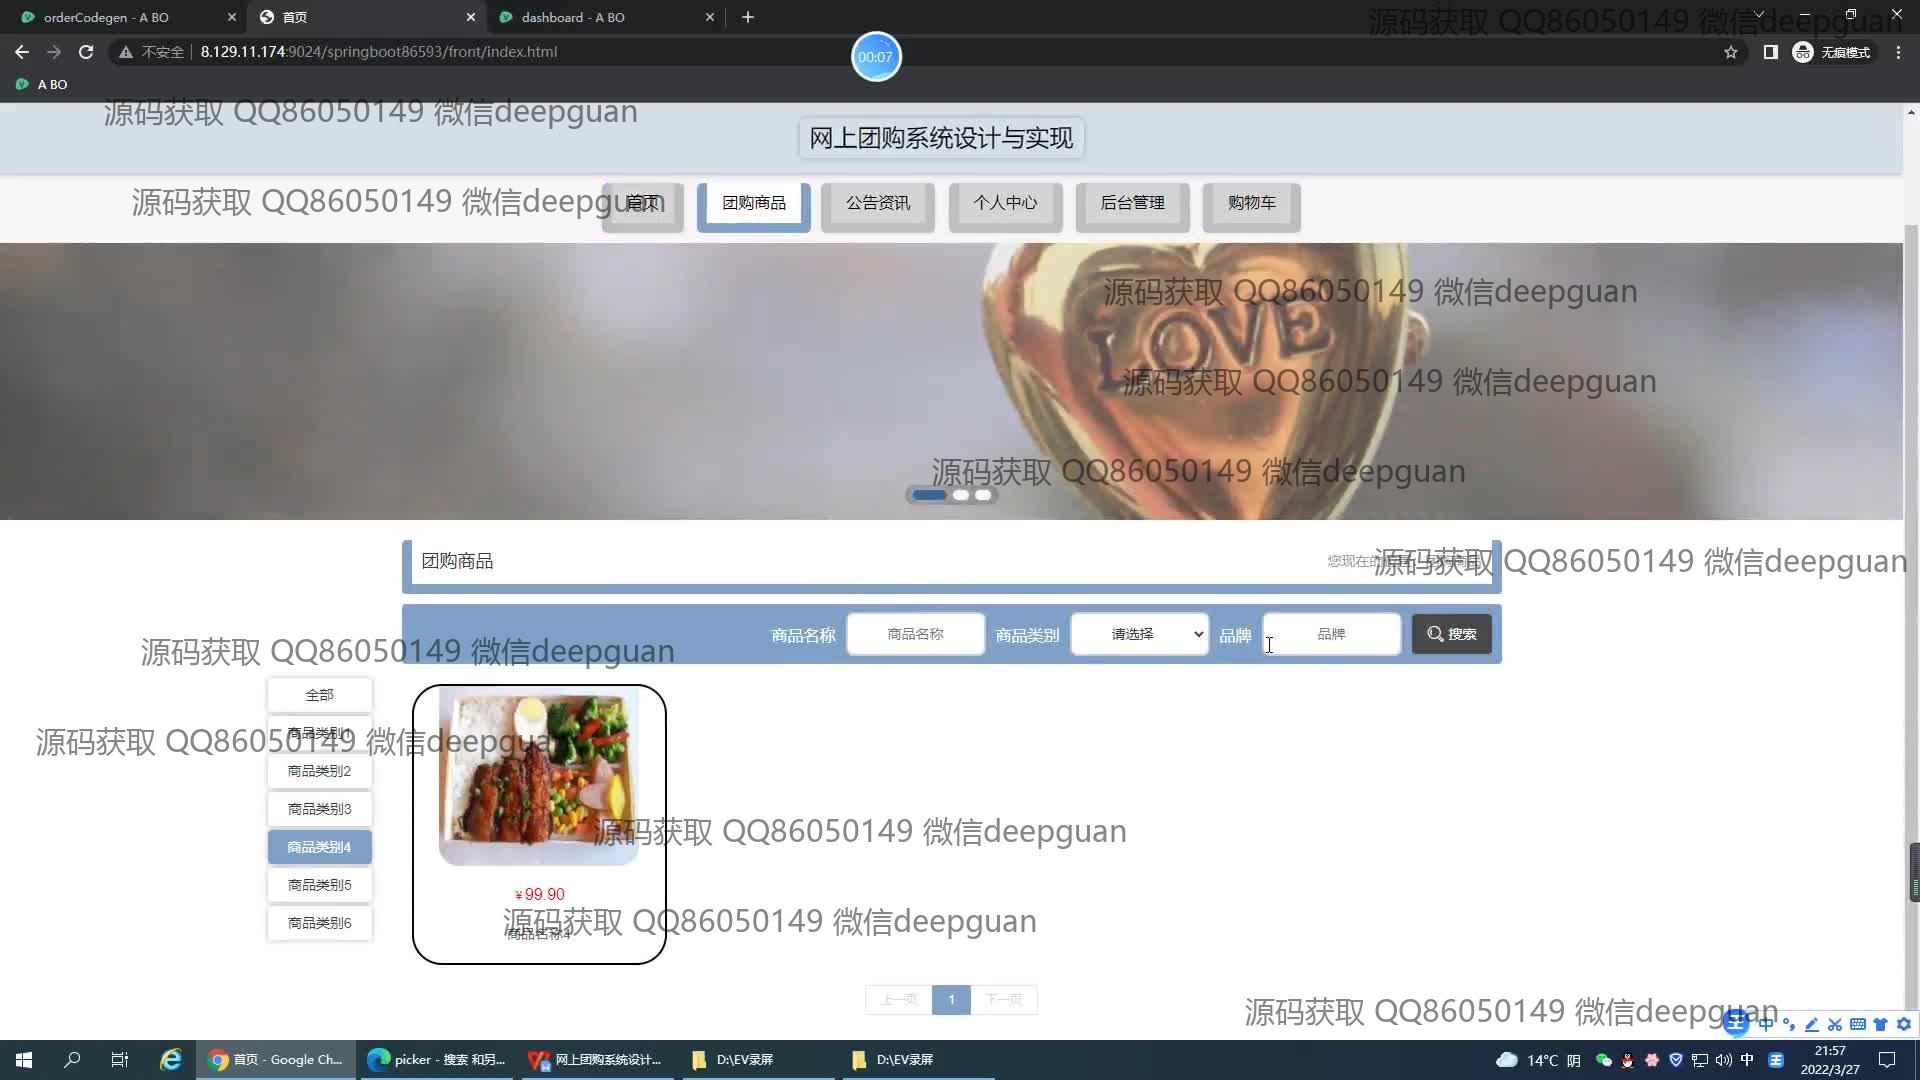This screenshot has width=1920, height=1080.
Task: Select the second carousel indicator dot
Action: click(961, 495)
